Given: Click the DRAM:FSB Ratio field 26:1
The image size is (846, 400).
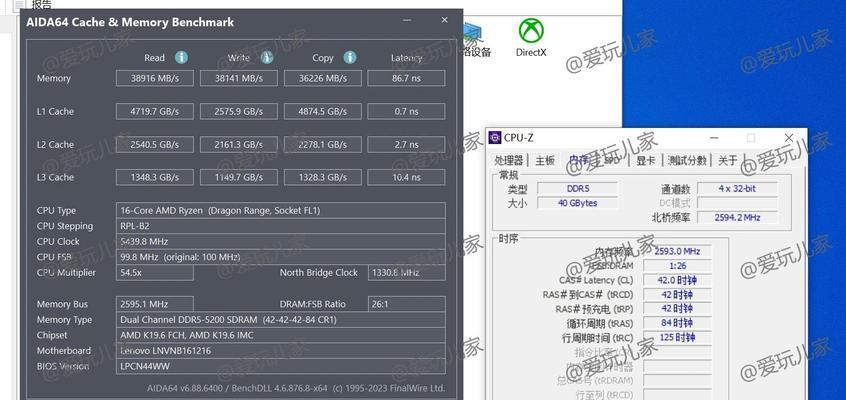Looking at the screenshot, I should click(x=406, y=304).
